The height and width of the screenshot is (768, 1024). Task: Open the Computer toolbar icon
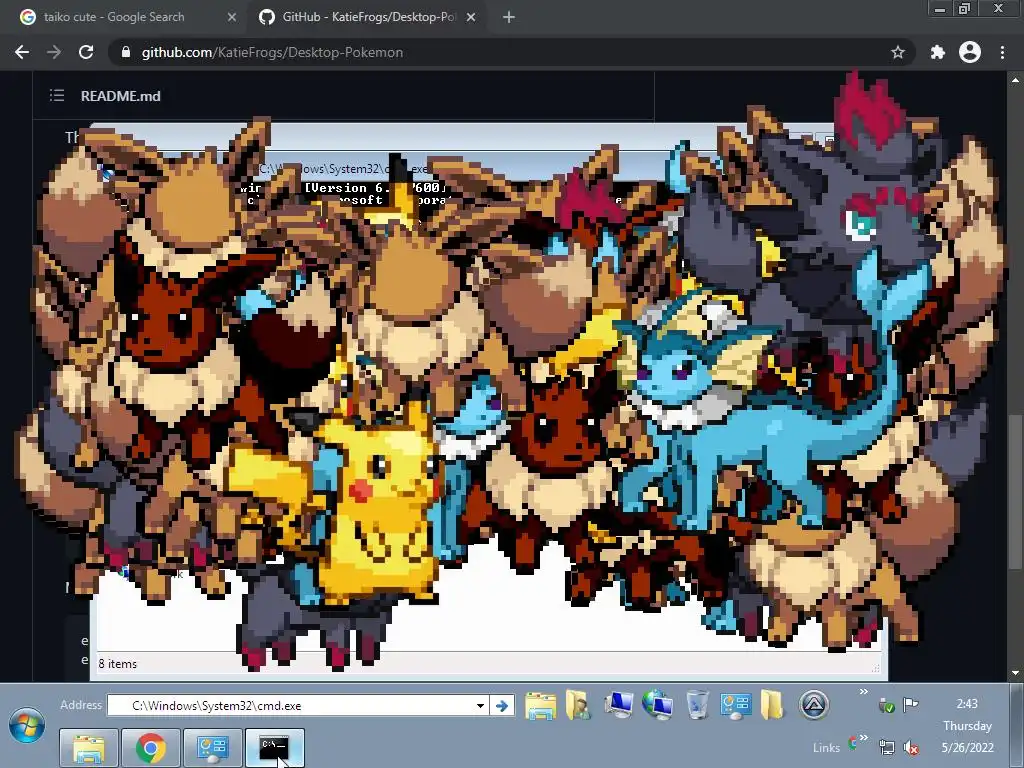coord(618,704)
